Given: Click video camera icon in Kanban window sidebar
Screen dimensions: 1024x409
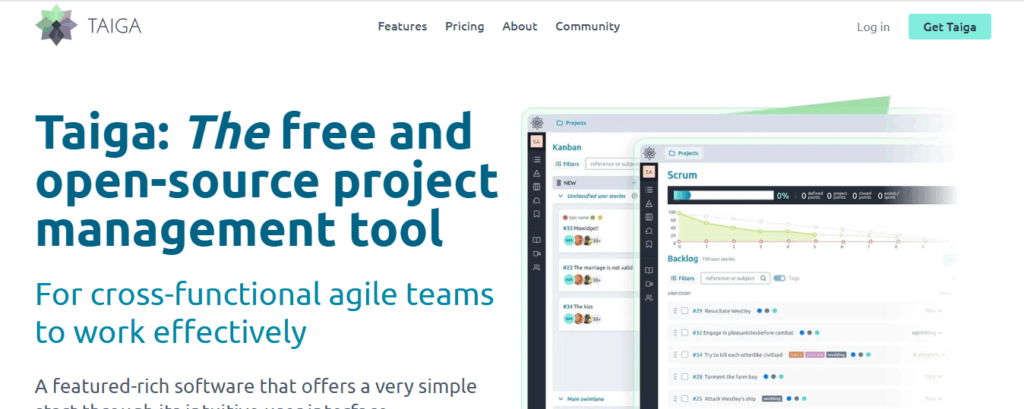Looking at the screenshot, I should click(x=536, y=254).
